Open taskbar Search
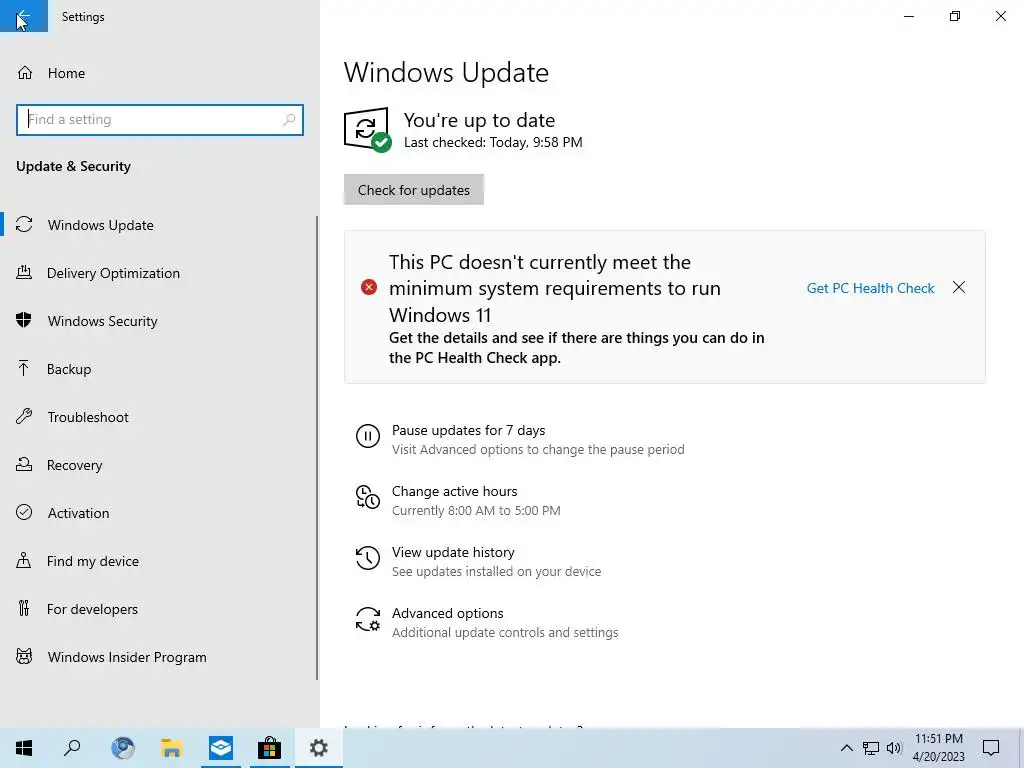 point(72,748)
